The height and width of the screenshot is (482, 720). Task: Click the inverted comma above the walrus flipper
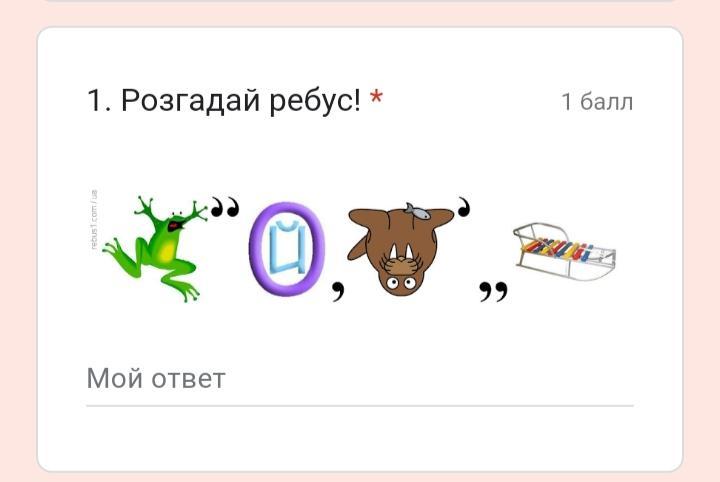pos(464,207)
